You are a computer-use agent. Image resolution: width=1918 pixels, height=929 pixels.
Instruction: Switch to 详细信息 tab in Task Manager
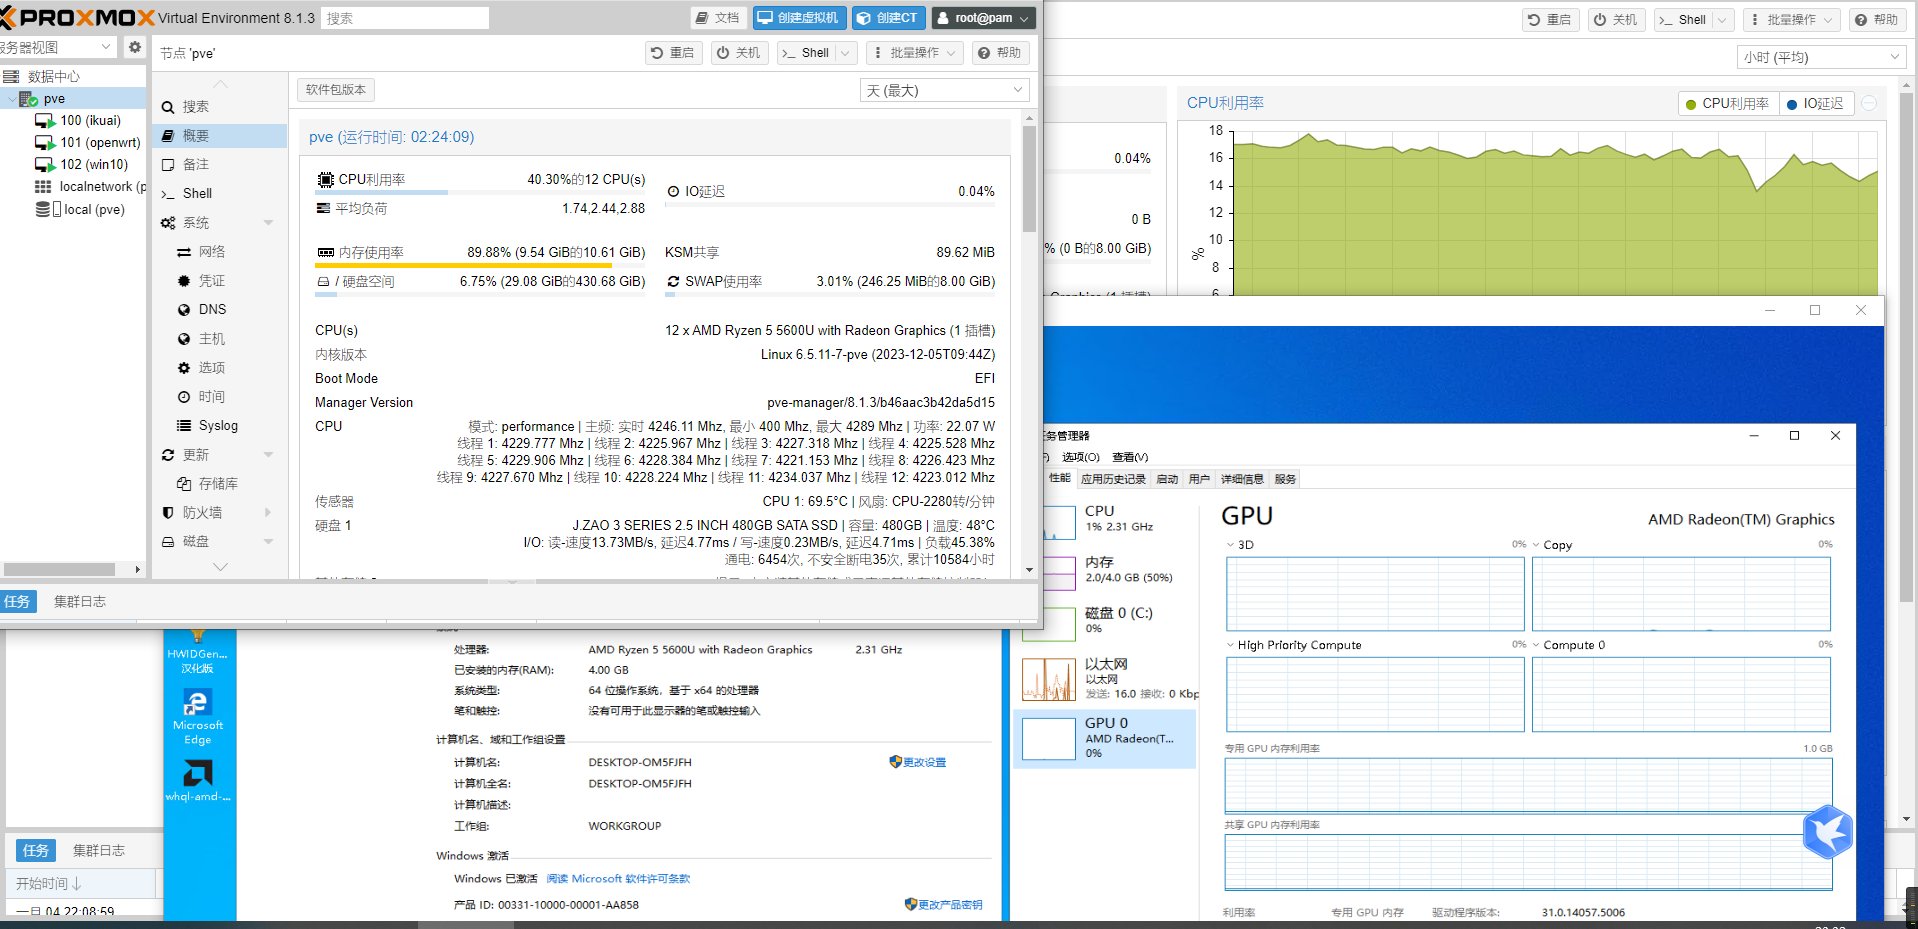(x=1242, y=479)
